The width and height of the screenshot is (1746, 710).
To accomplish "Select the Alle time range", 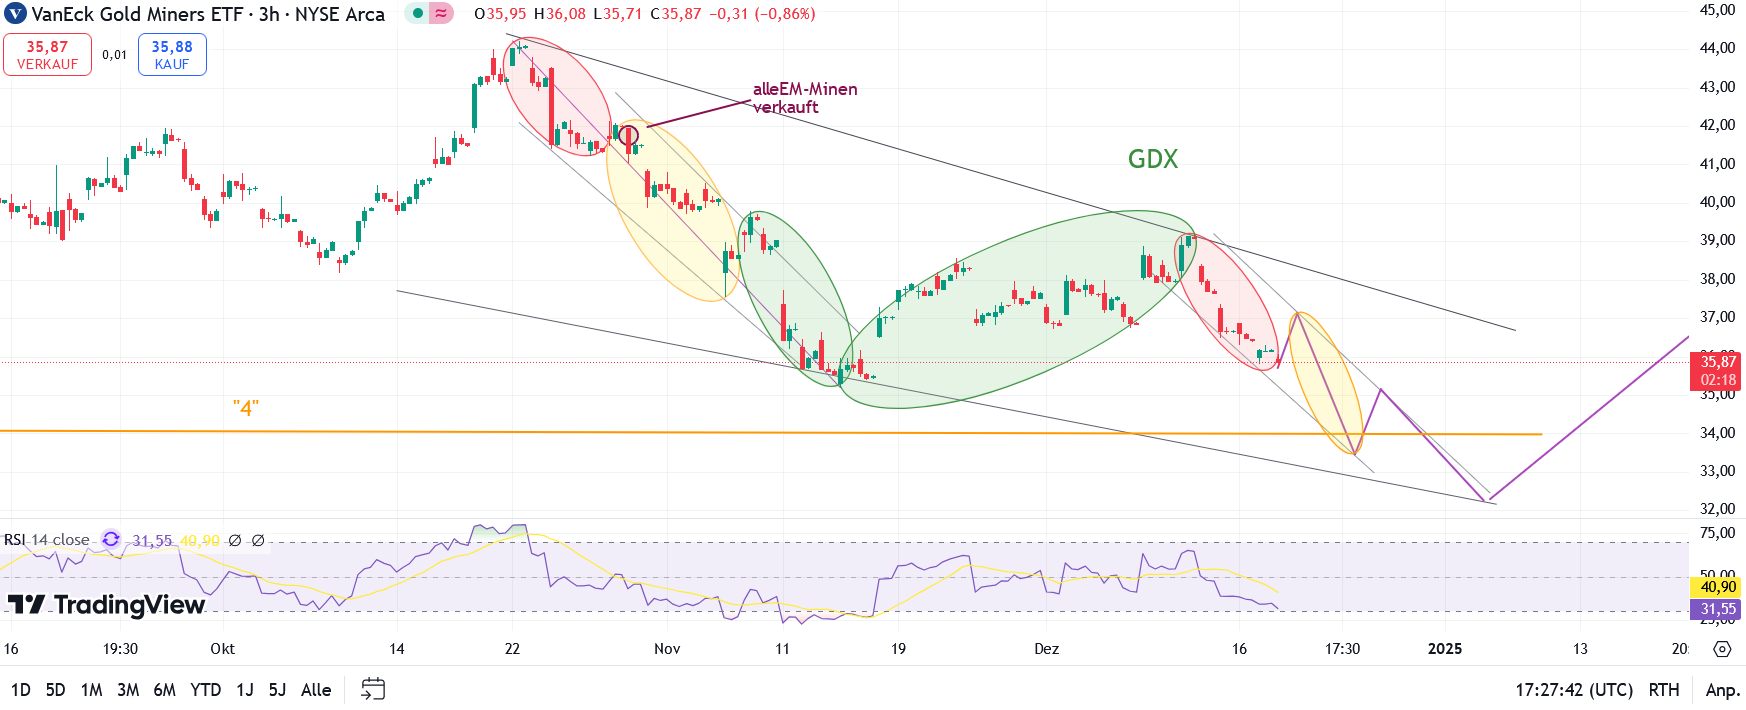I will click(316, 690).
